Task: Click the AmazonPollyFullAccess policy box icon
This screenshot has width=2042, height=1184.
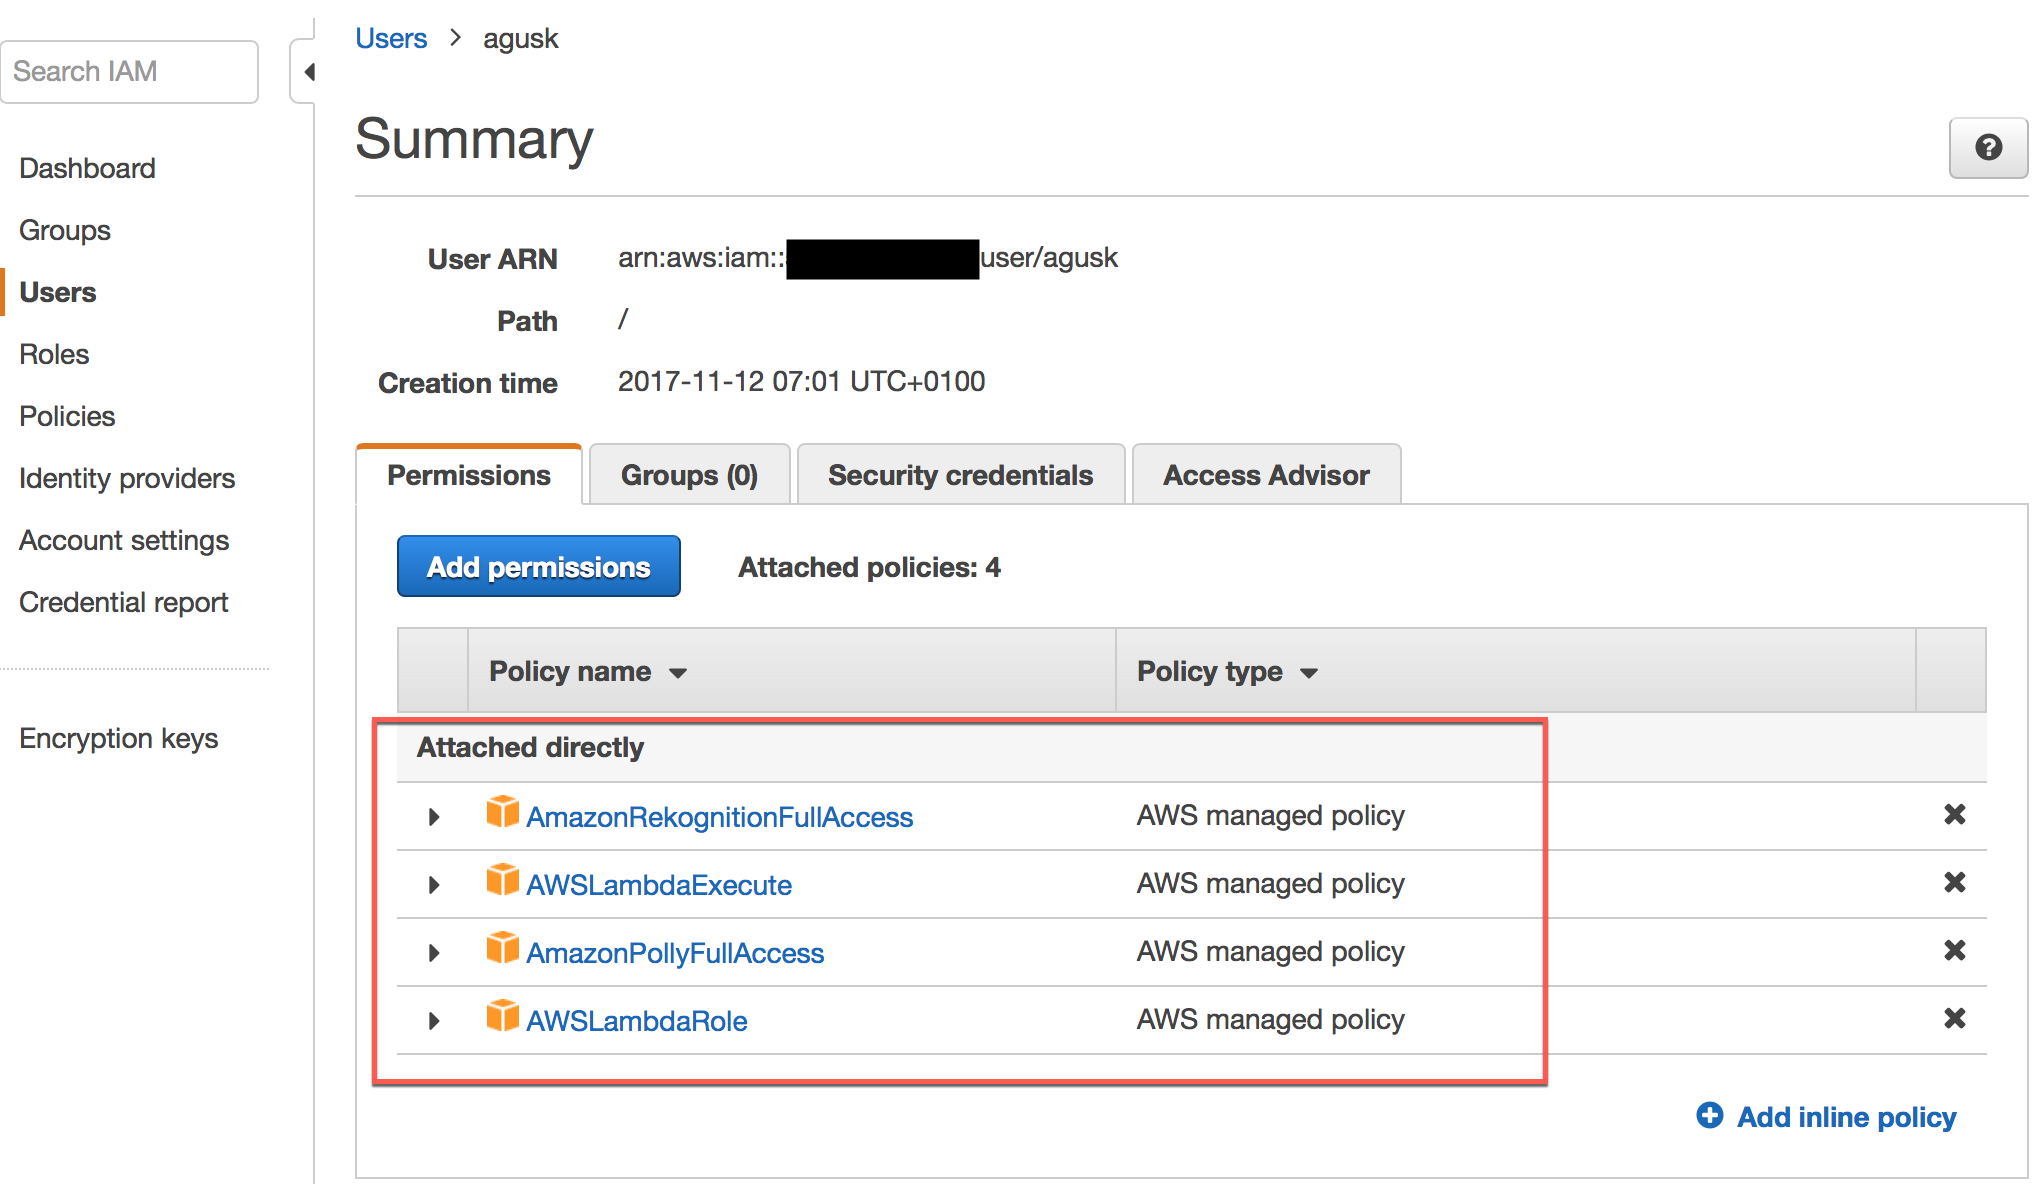Action: click(x=503, y=948)
